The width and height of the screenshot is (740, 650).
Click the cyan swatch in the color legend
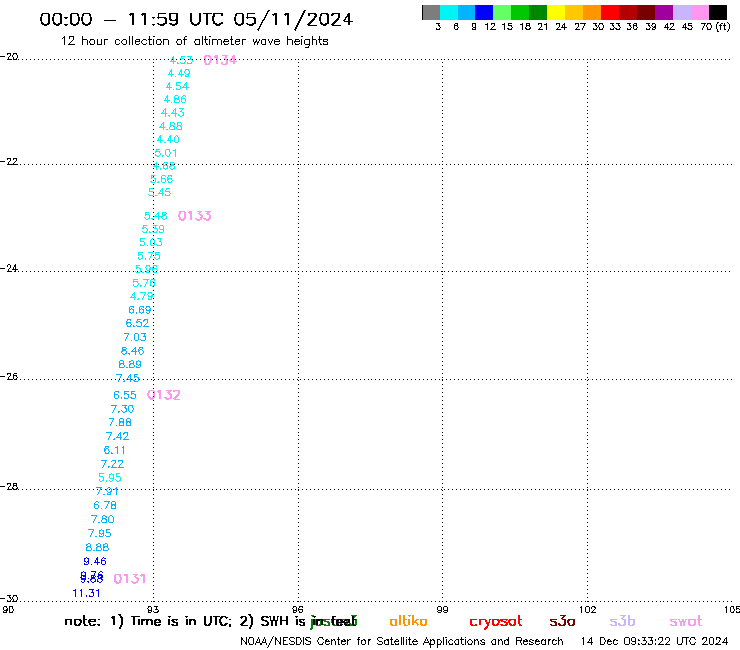448,12
